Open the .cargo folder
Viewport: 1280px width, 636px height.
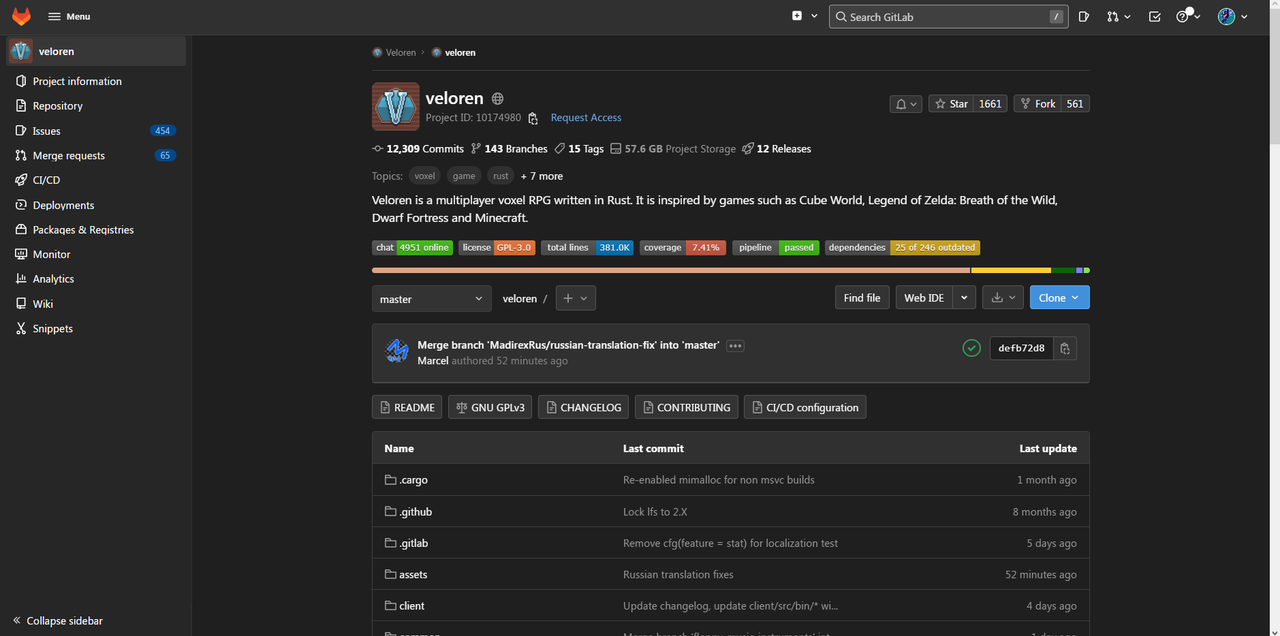coord(413,480)
